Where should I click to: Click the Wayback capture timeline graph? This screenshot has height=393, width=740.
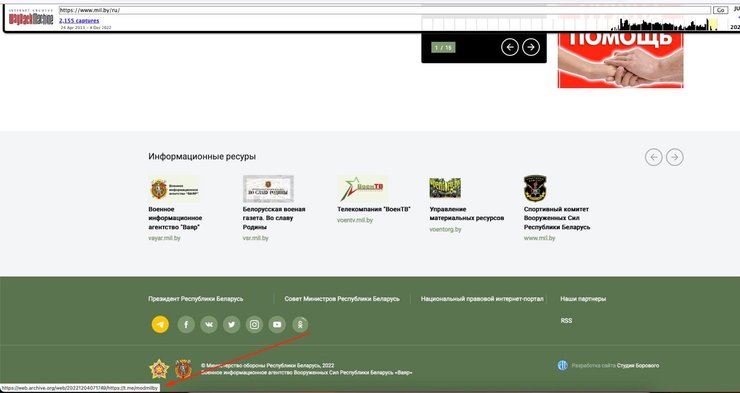[569, 24]
